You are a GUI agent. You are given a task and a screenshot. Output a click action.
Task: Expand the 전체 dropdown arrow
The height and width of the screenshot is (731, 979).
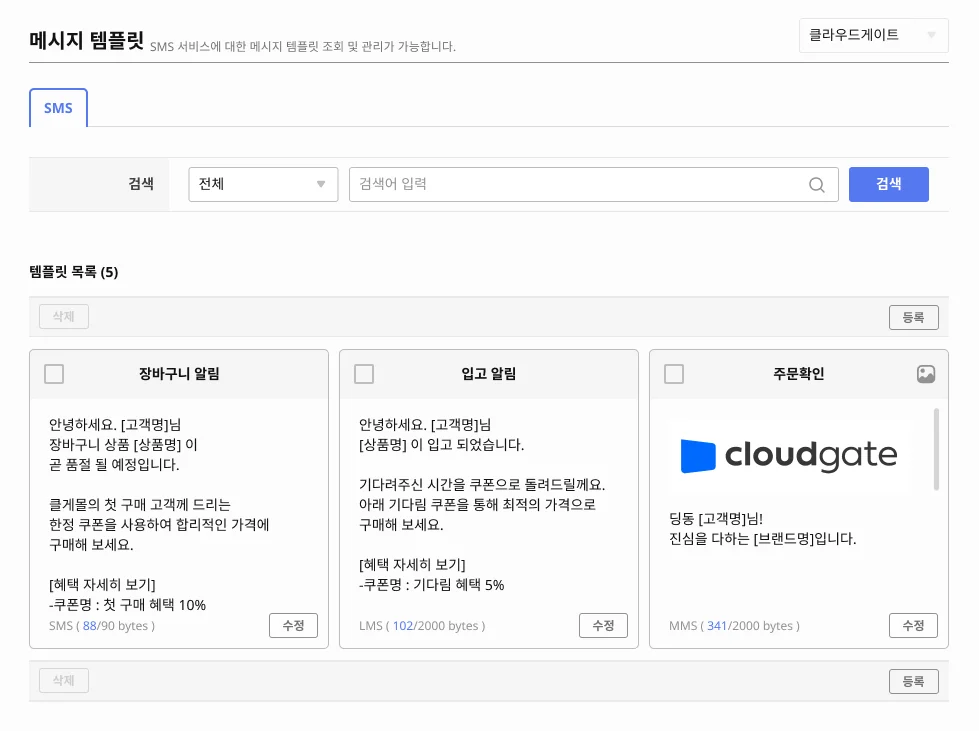(x=321, y=184)
